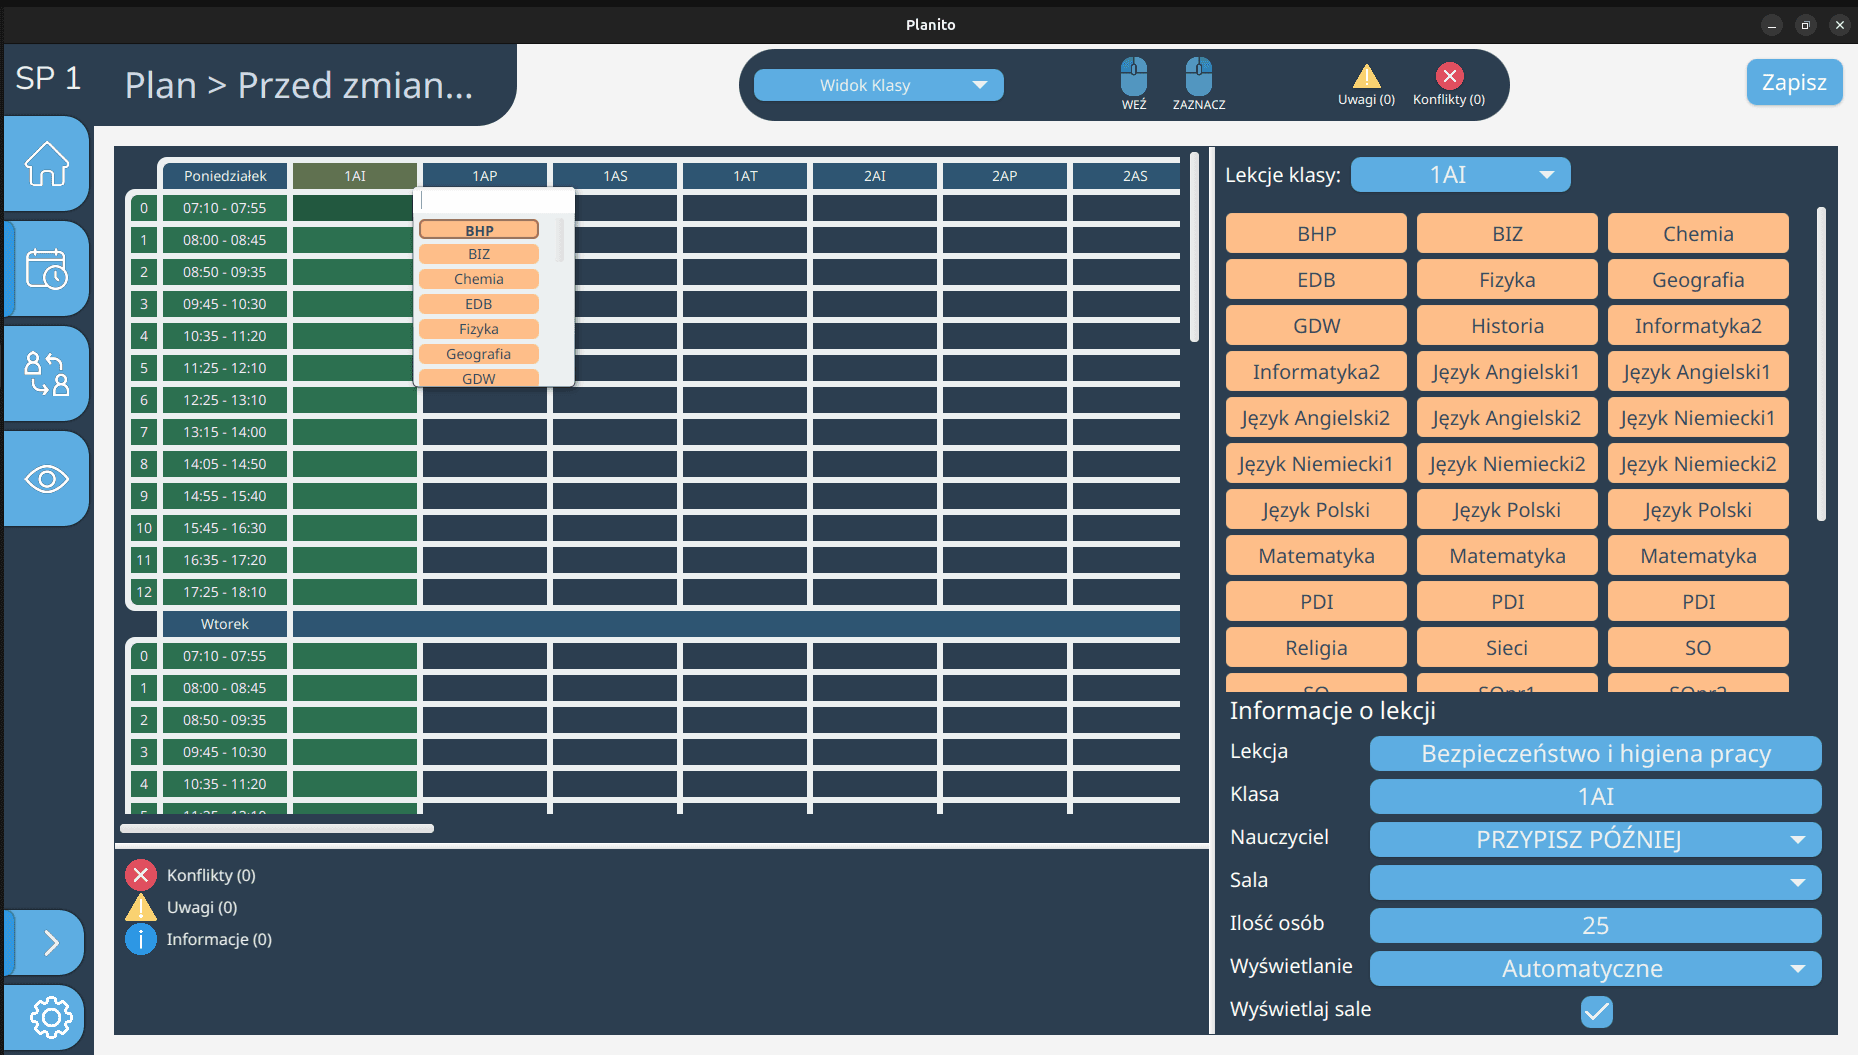Open the Sala dropdown
The height and width of the screenshot is (1055, 1858).
click(1595, 882)
